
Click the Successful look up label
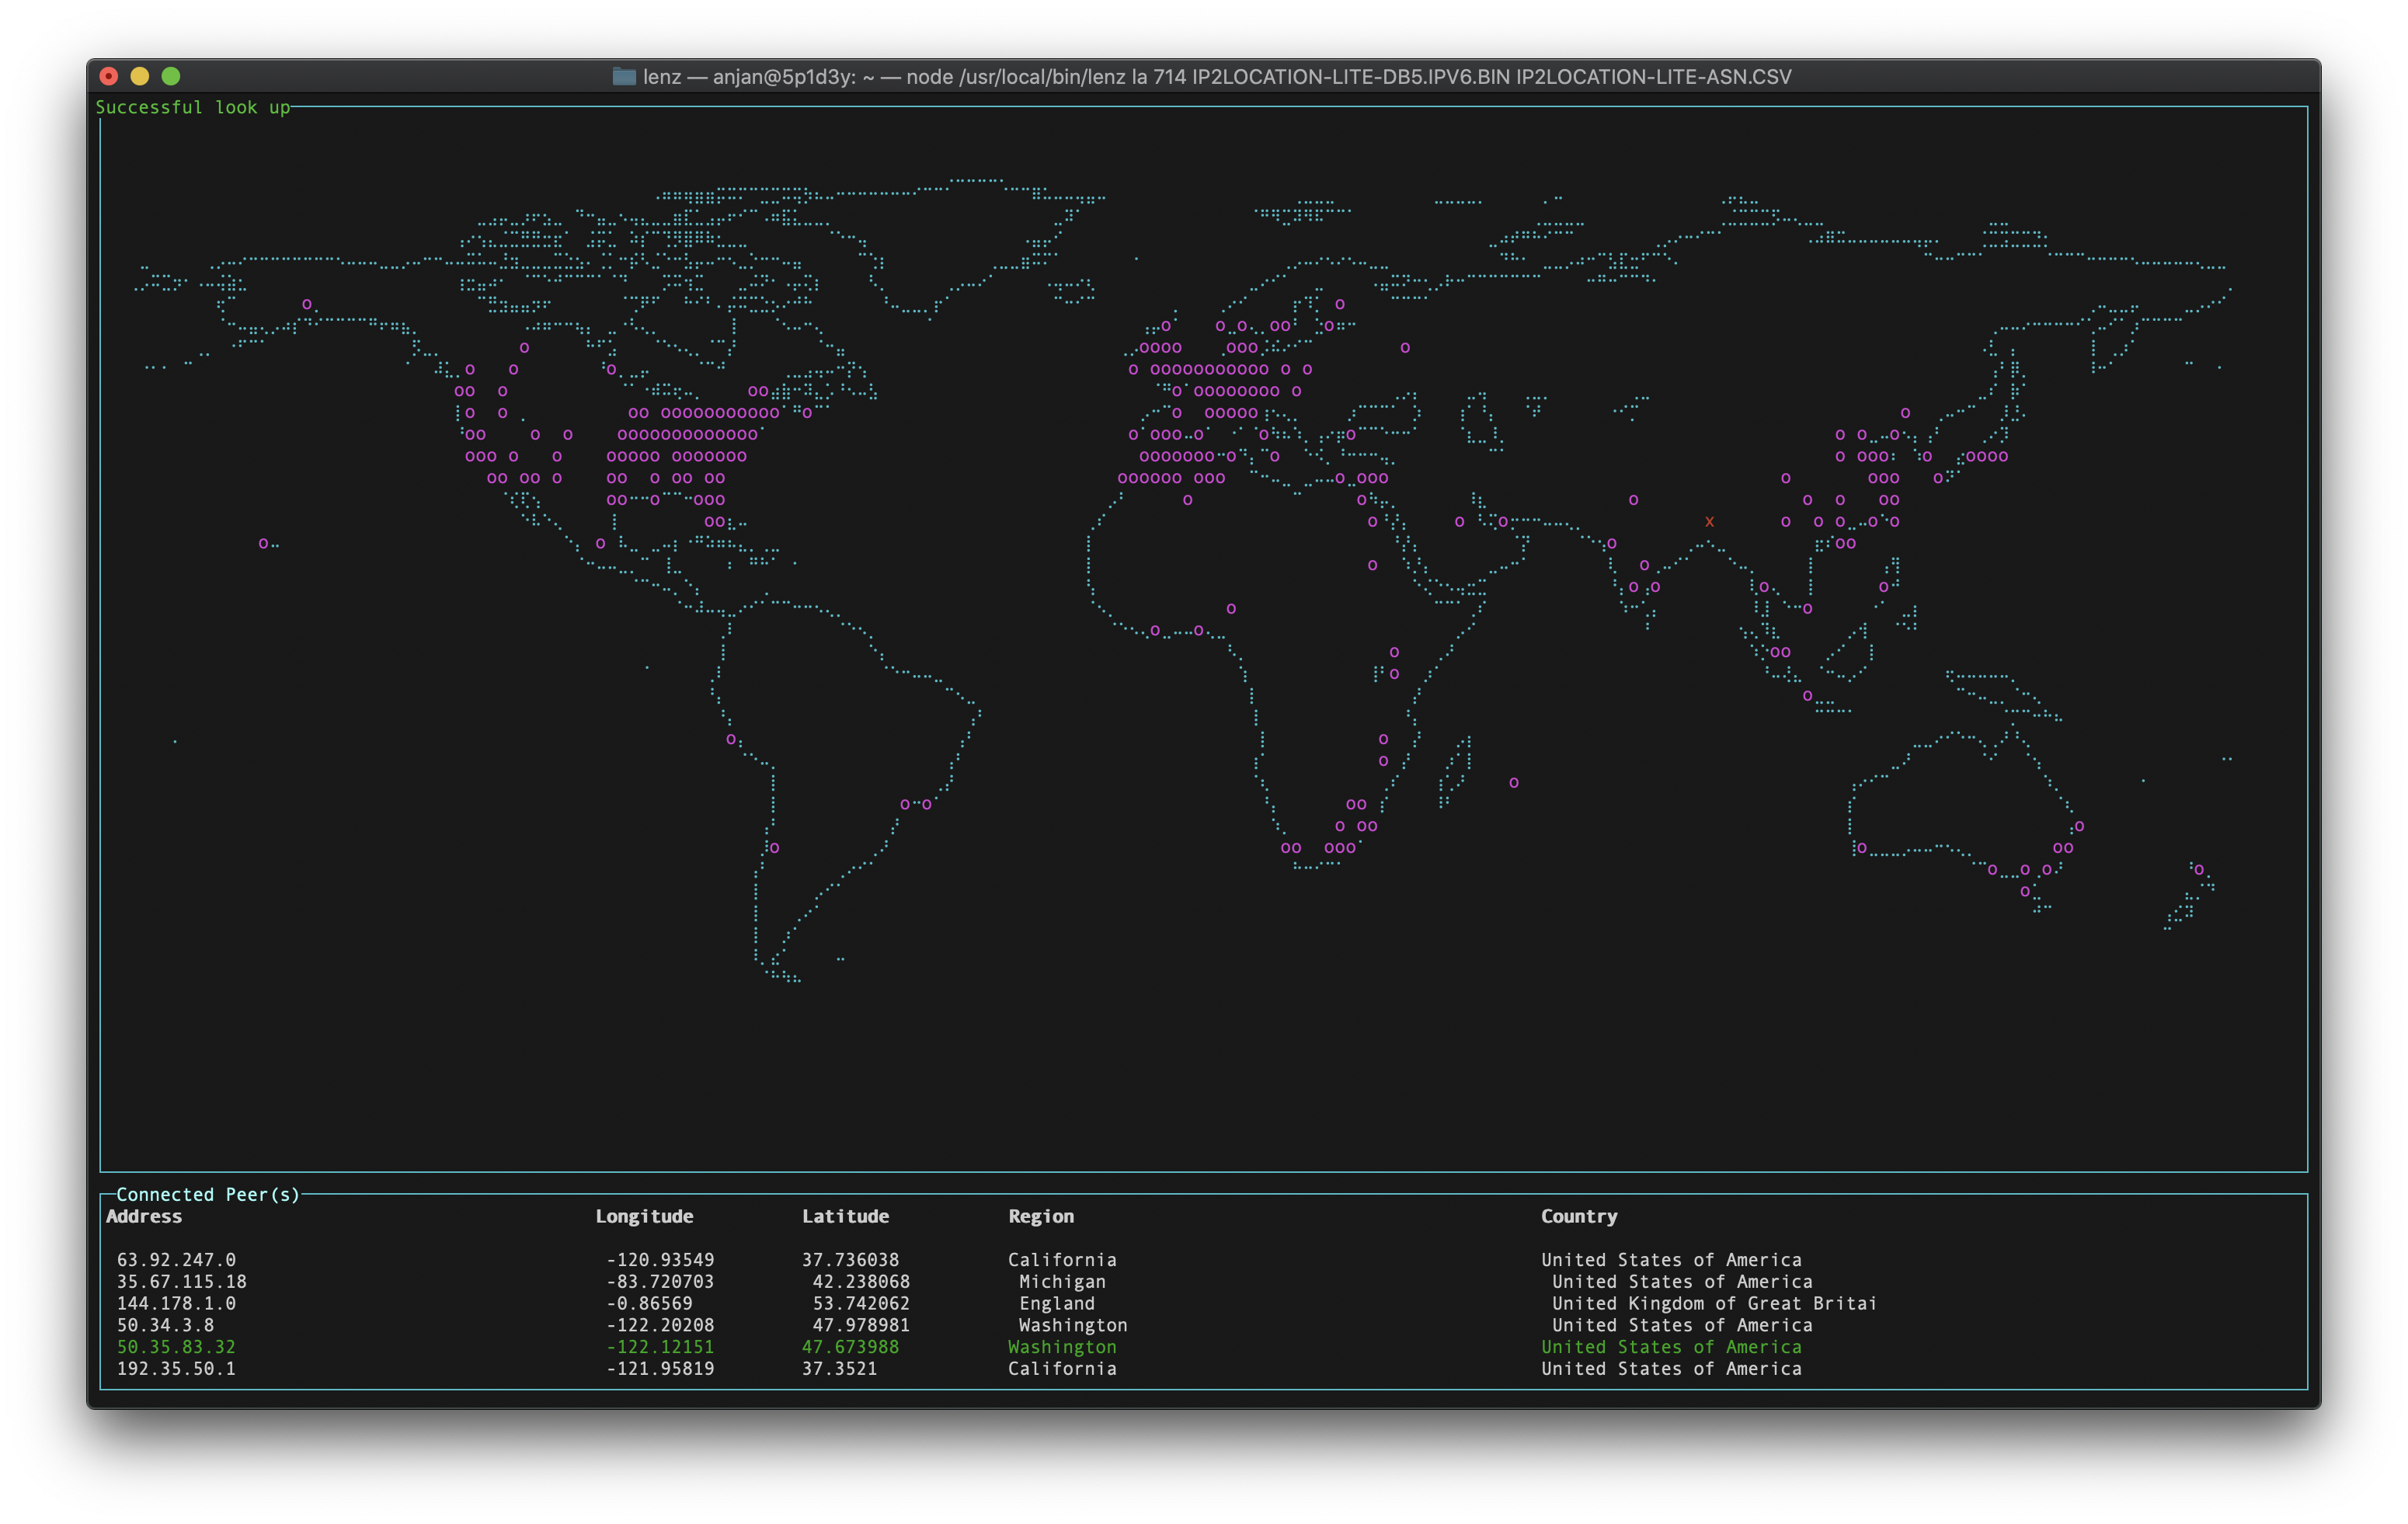193,108
